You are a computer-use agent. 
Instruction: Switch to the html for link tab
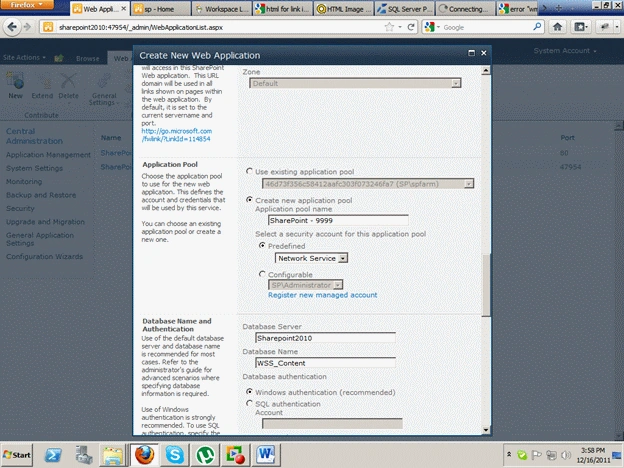[x=283, y=8]
